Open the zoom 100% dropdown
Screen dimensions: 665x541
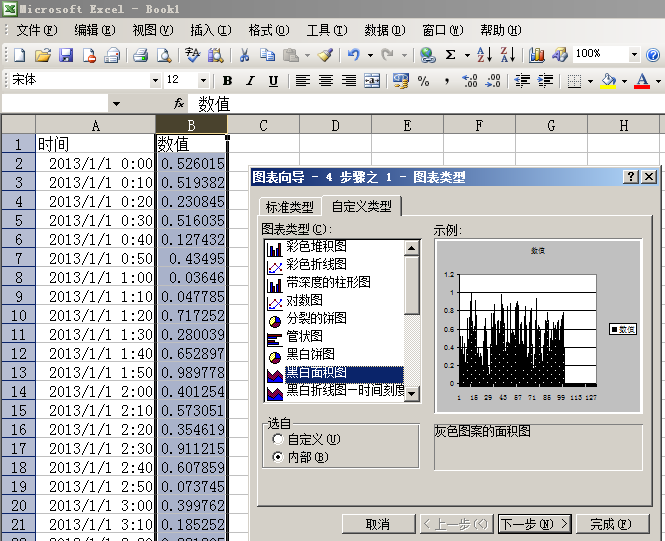[x=634, y=54]
